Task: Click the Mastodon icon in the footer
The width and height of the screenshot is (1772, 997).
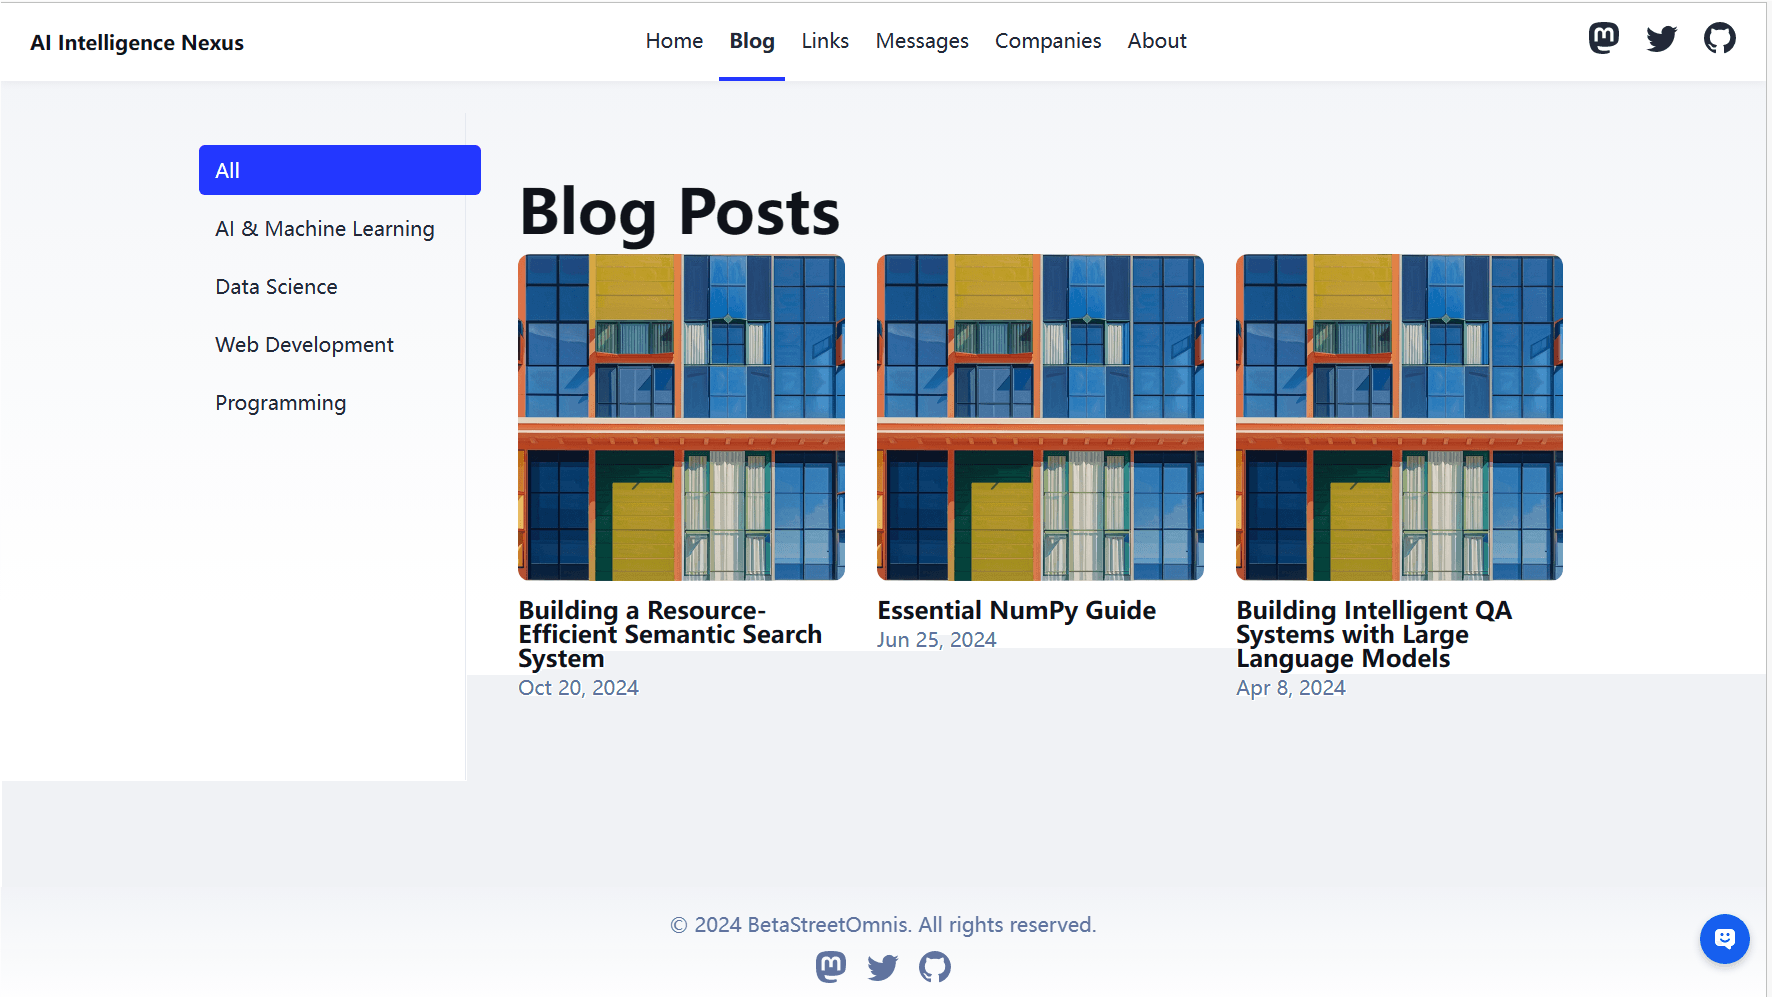Action: click(x=831, y=967)
